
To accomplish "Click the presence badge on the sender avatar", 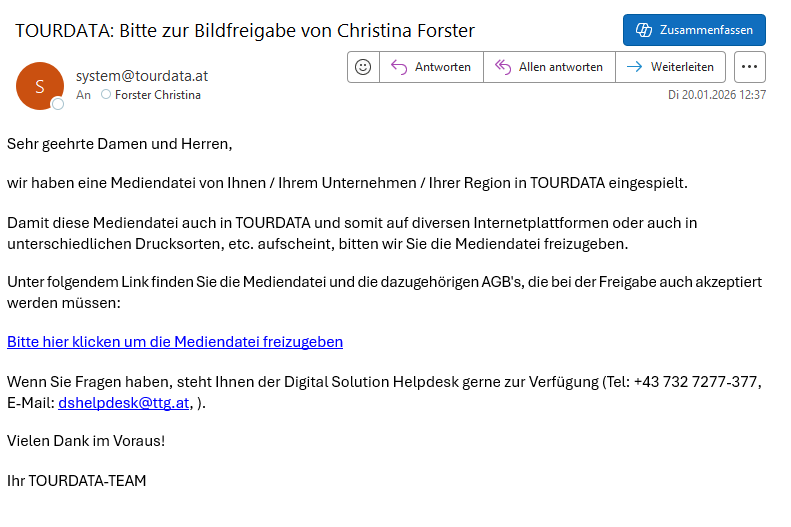I will pyautogui.click(x=58, y=104).
